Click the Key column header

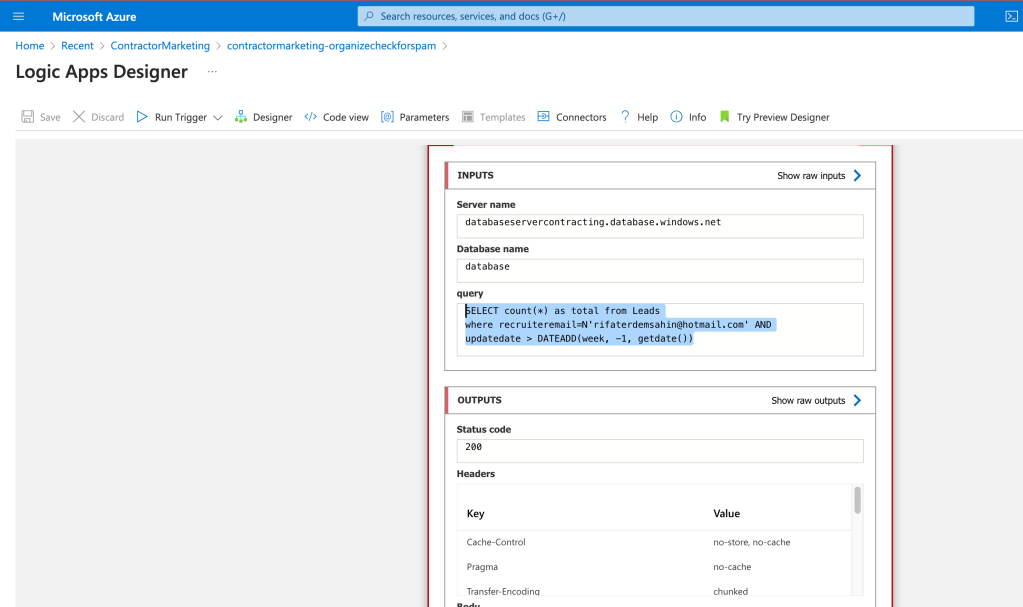(x=476, y=514)
